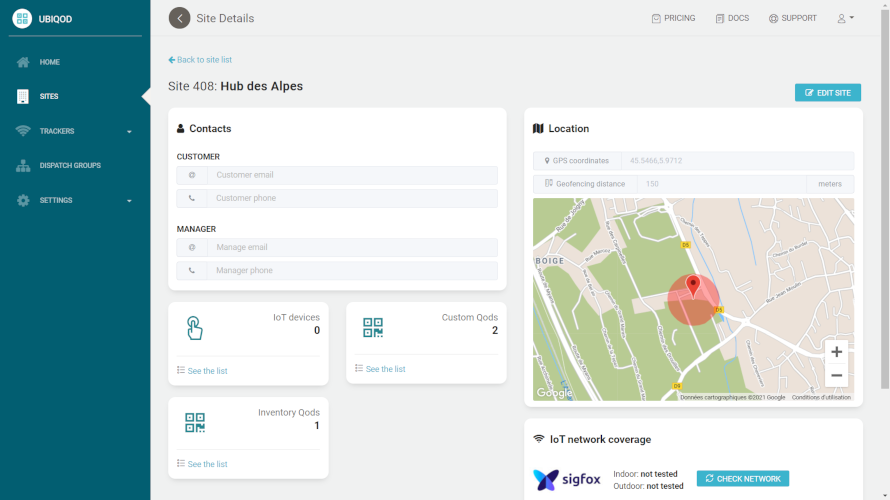This screenshot has width=890, height=500.
Task: Click the GPS coordinates field
Action: click(737, 161)
